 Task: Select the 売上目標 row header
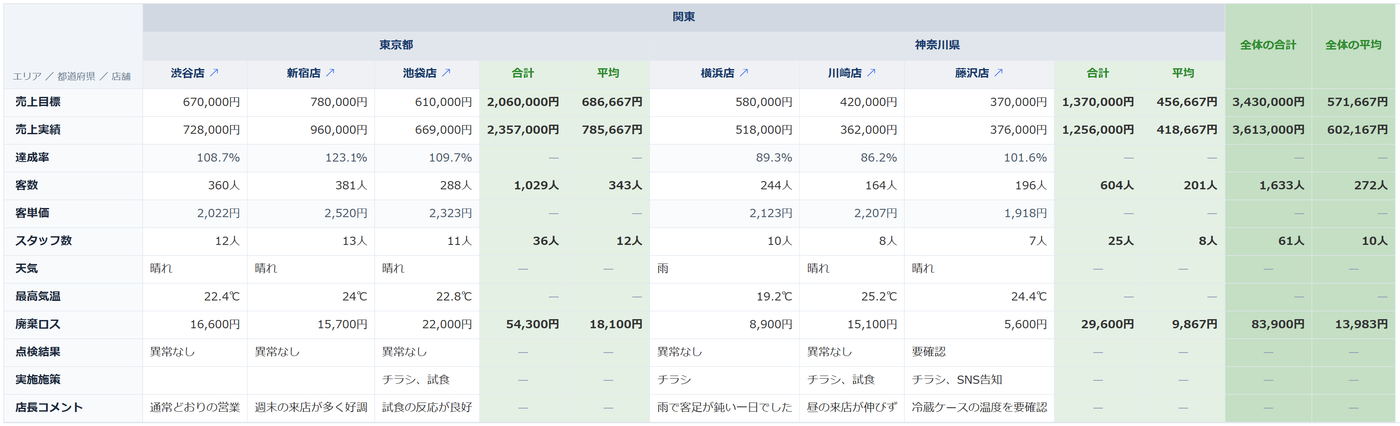(x=73, y=102)
